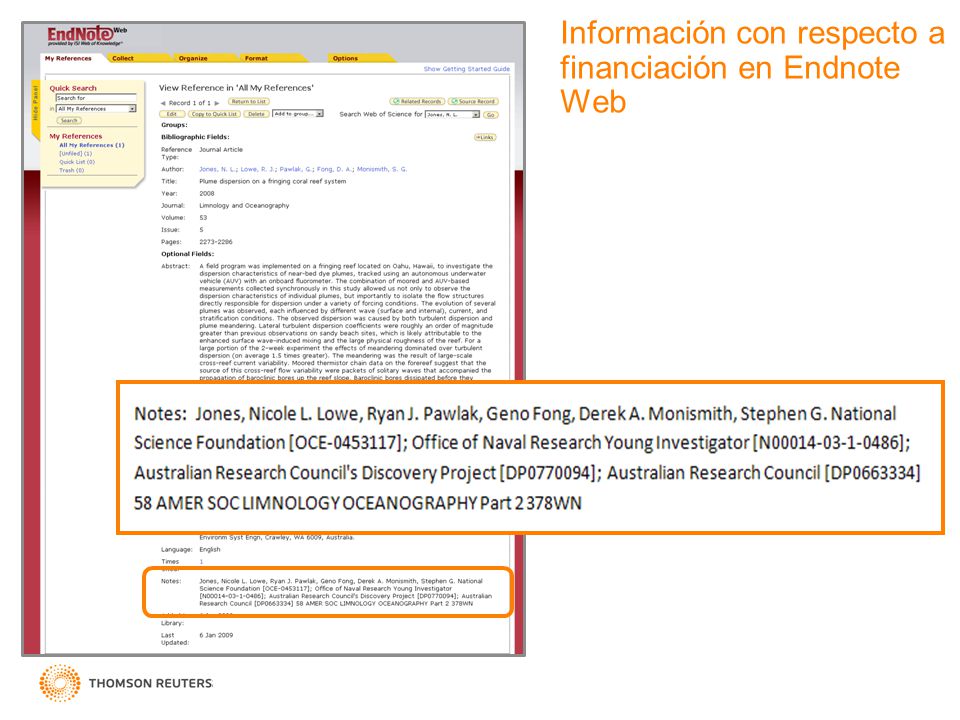Open author link Monismith, S. G.

[x=382, y=169]
